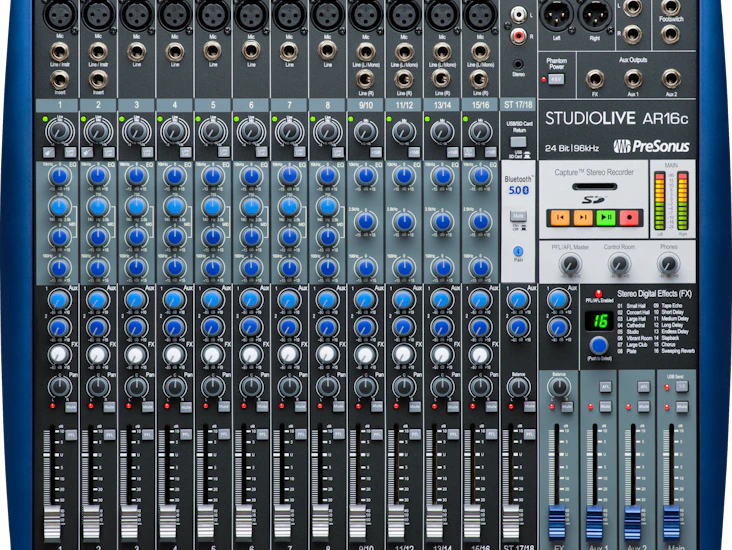The width and height of the screenshot is (732, 550).
Task: Enable the guitar instrument switch on channel 1
Action: tap(49, 152)
